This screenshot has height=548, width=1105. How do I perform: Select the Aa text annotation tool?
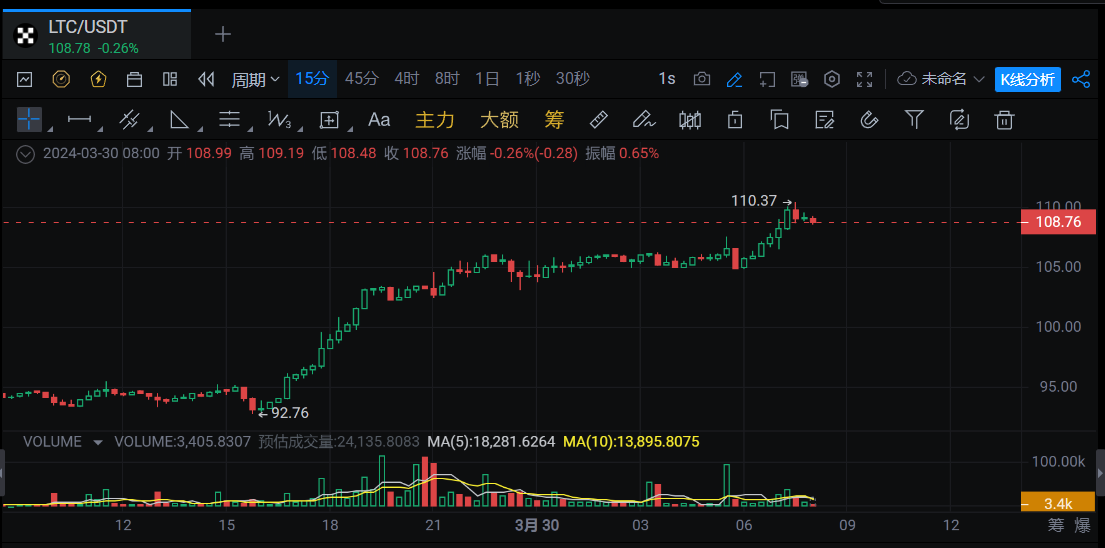pyautogui.click(x=379, y=120)
